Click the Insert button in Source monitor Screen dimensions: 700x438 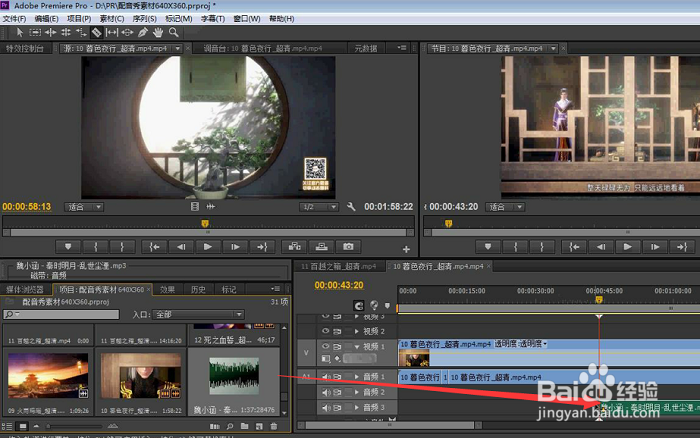(295, 246)
